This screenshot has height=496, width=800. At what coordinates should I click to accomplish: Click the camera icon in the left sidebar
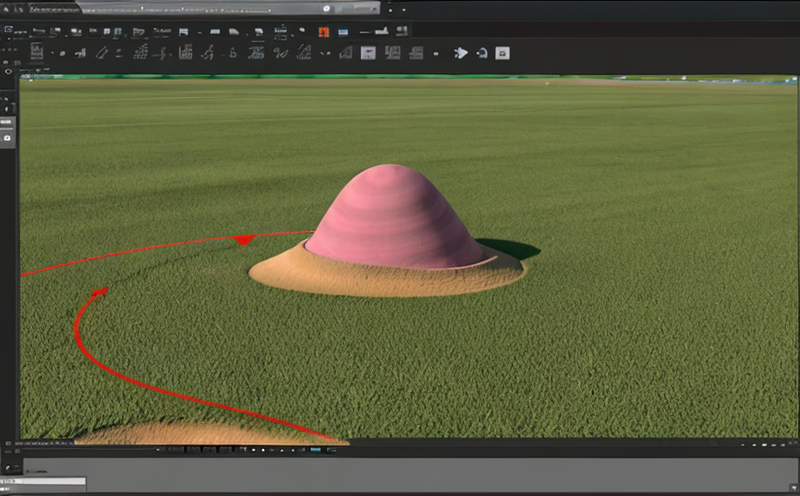coord(7,138)
